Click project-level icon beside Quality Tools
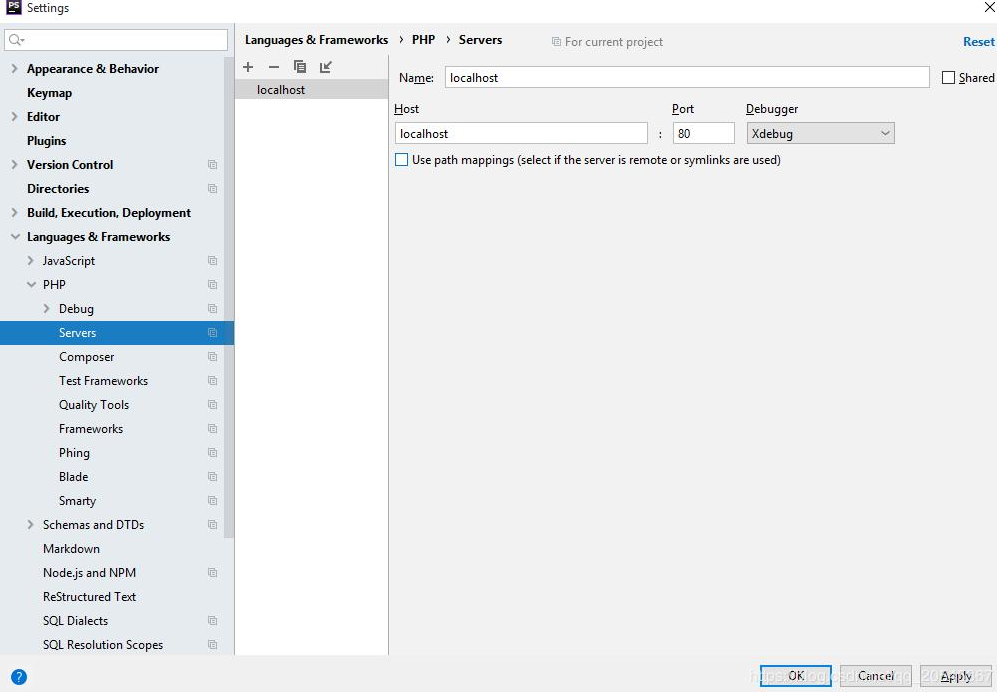The image size is (997, 692). pyautogui.click(x=212, y=405)
